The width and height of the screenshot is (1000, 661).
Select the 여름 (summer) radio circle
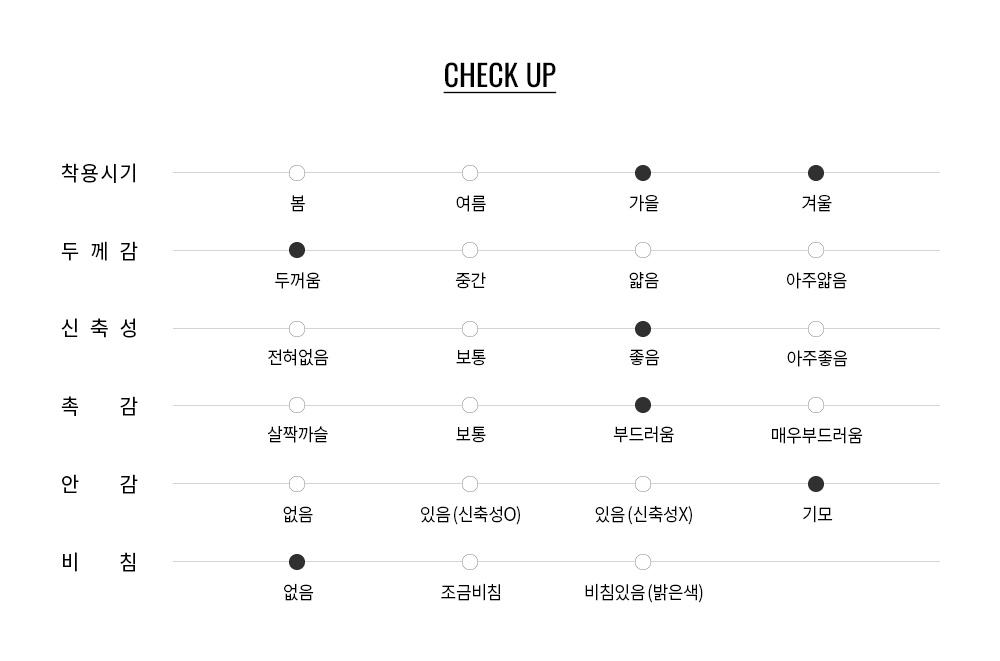[470, 173]
